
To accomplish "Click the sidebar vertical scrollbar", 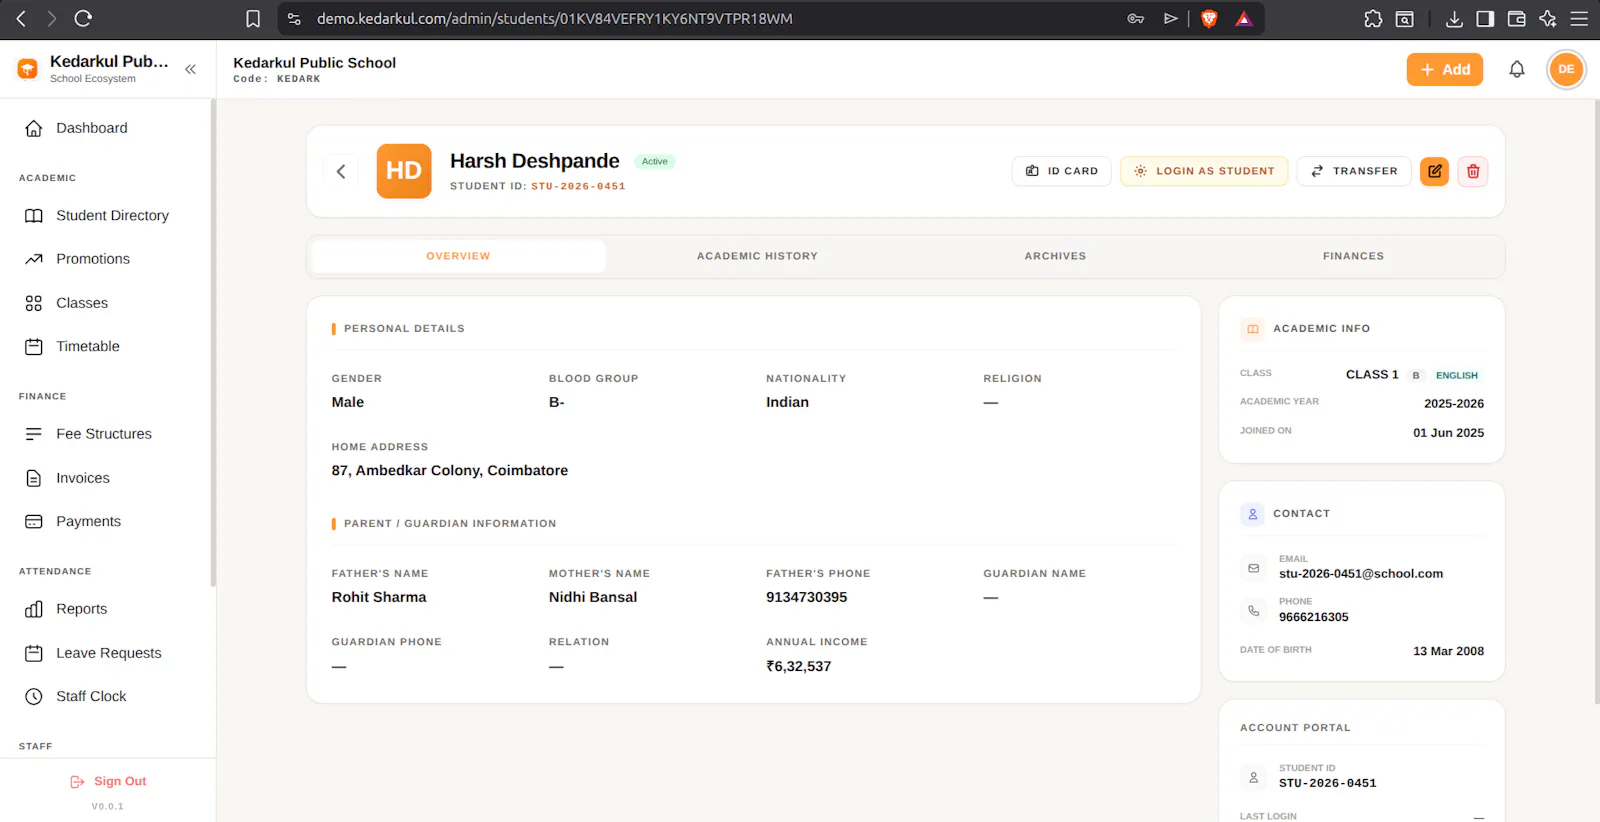I will coord(213,342).
